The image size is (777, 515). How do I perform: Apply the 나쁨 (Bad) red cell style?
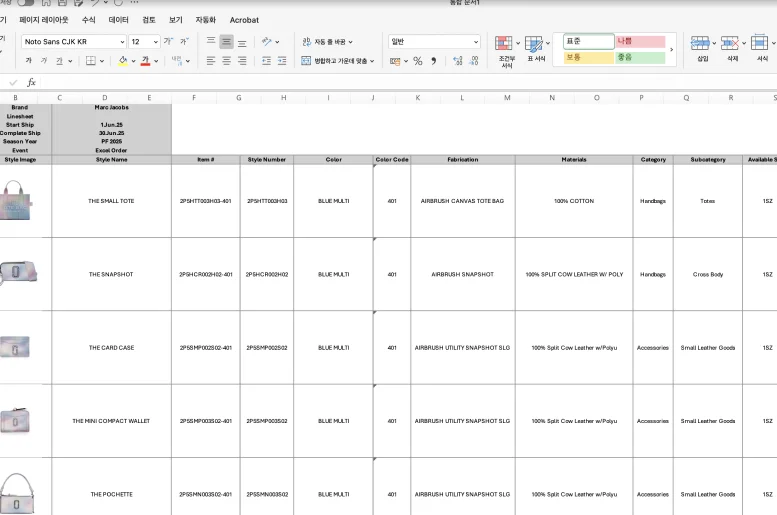tap(640, 42)
